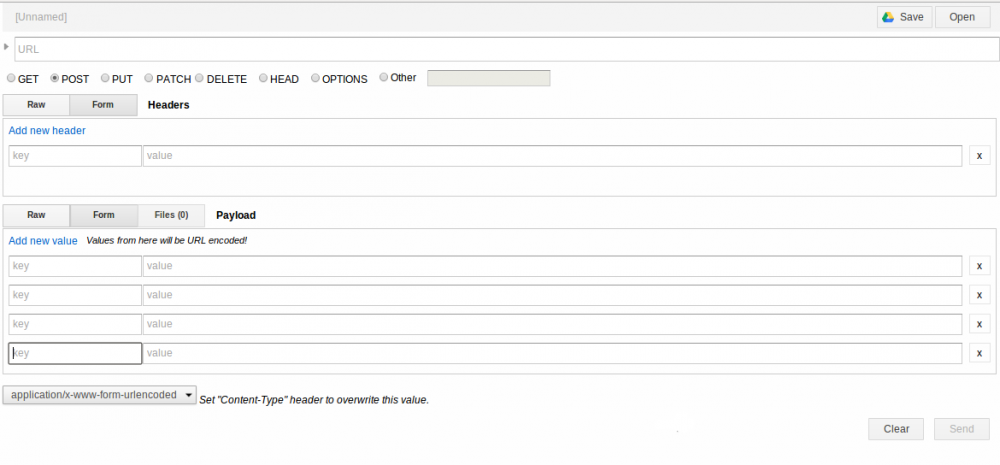Choose the PUT request method
The height and width of the screenshot is (465, 1000).
pyautogui.click(x=102, y=78)
